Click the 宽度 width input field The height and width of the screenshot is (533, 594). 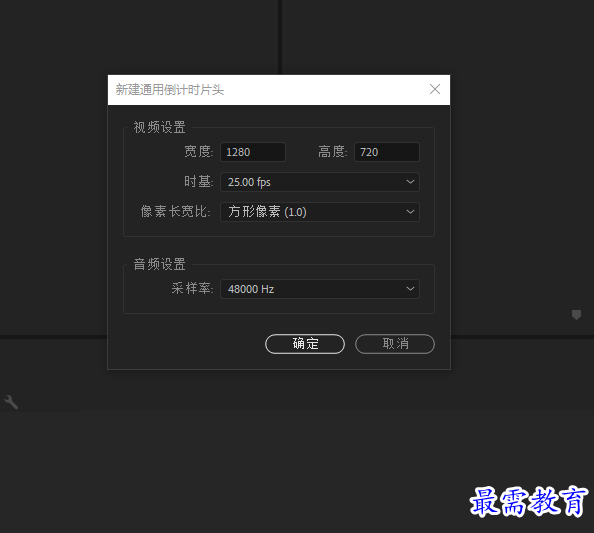tap(253, 152)
